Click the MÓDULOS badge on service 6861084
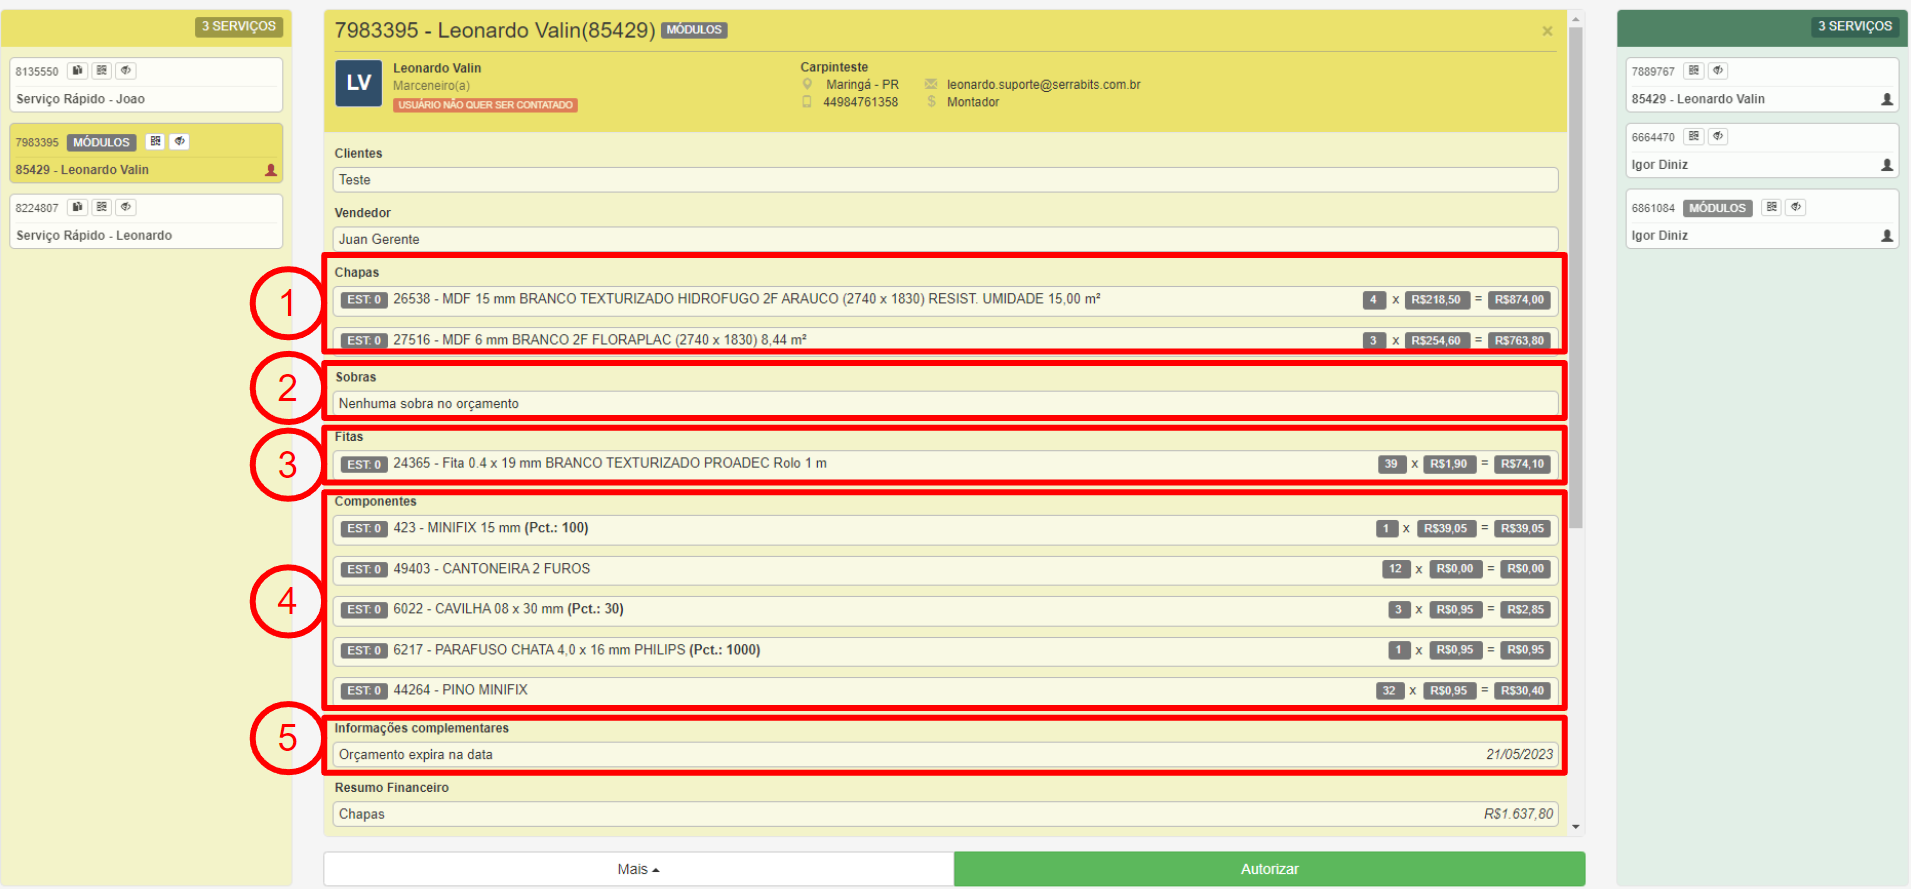This screenshot has height=889, width=1911. (1718, 208)
